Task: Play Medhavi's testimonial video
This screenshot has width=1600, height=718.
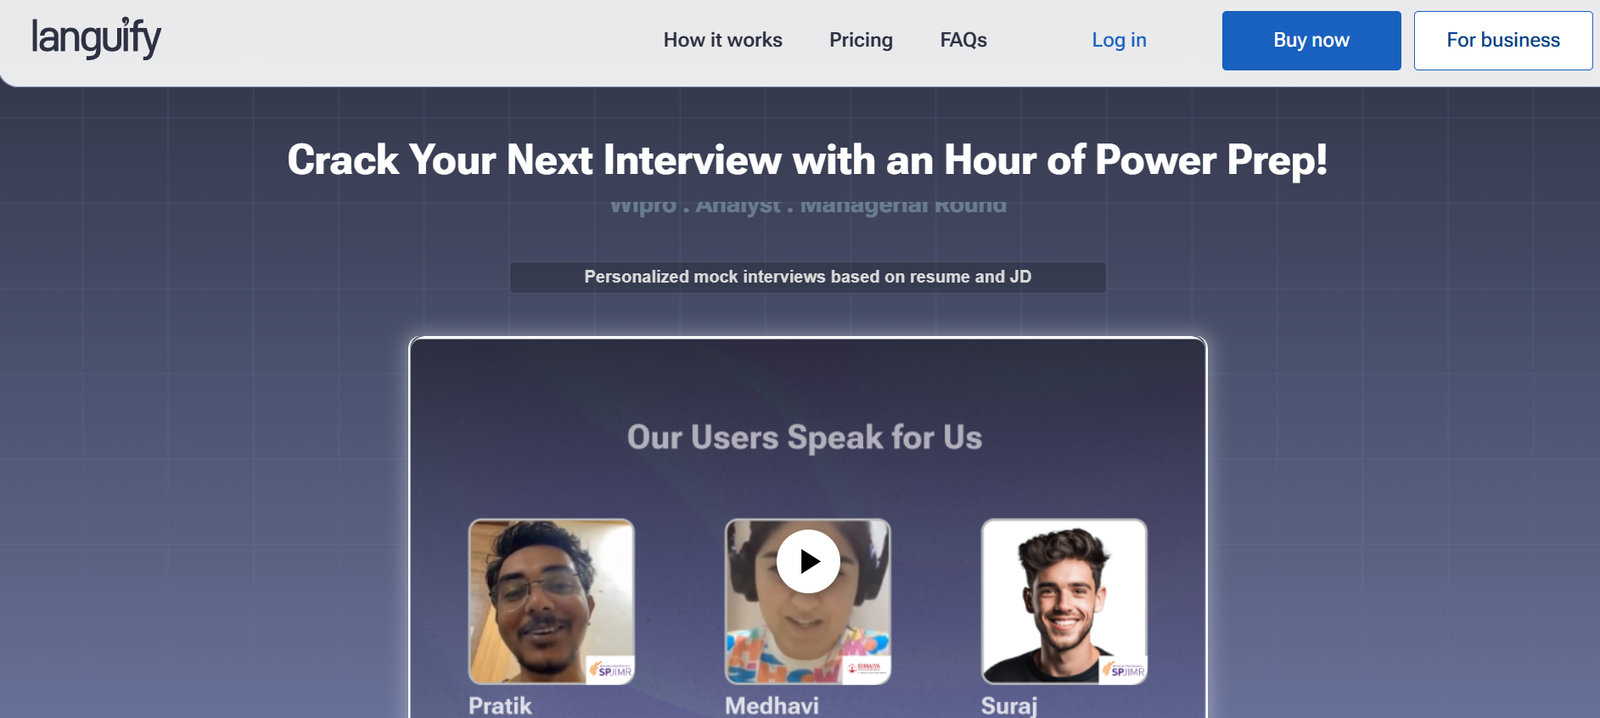Action: coord(808,561)
